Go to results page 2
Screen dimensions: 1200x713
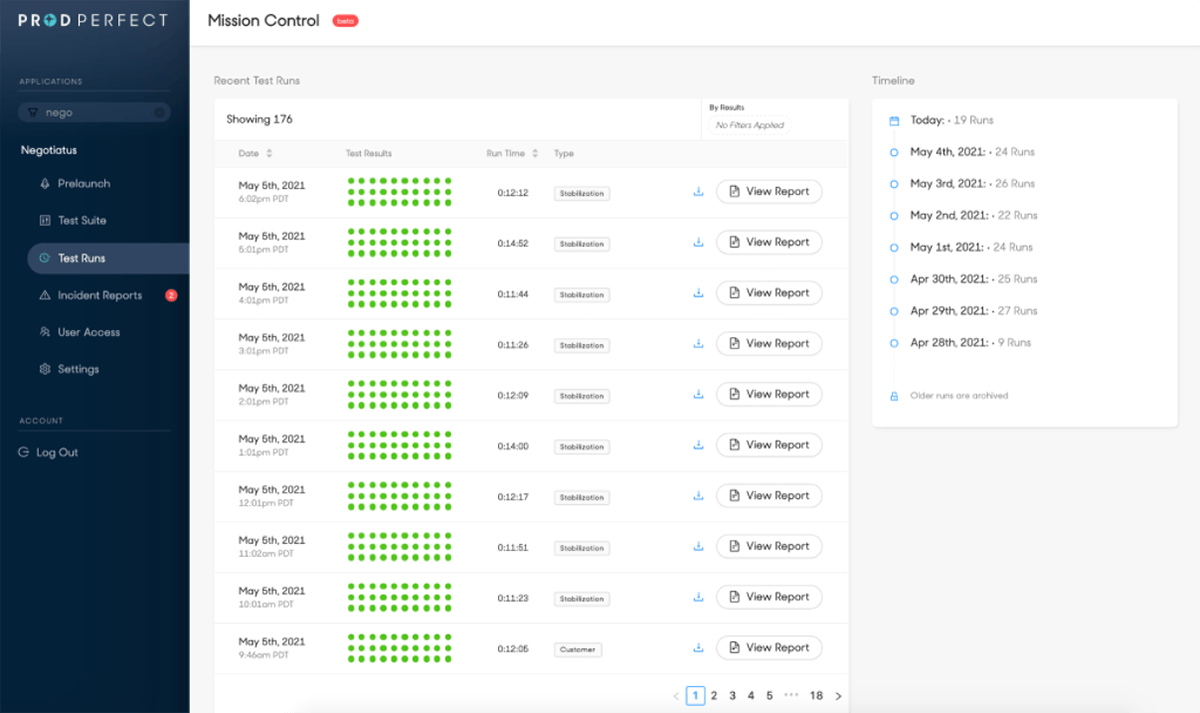click(714, 696)
